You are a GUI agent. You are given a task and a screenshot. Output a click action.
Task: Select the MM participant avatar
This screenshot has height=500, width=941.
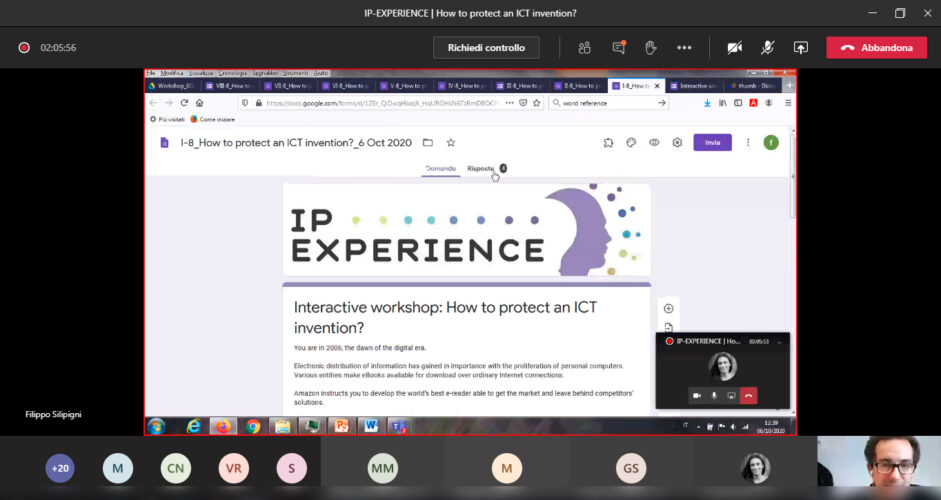point(382,468)
